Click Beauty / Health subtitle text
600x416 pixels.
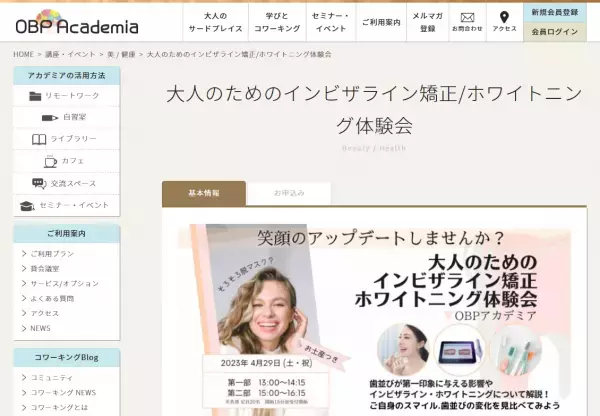coord(374,148)
